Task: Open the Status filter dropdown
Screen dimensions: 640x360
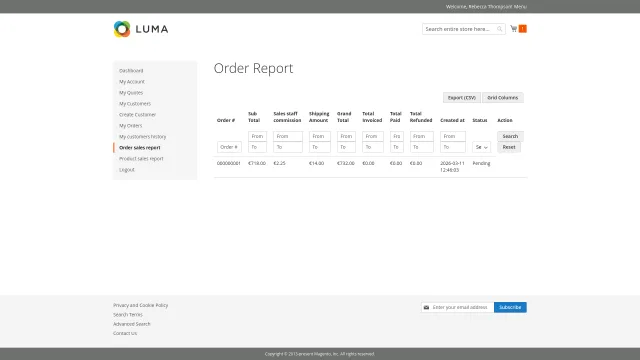Action: click(482, 147)
